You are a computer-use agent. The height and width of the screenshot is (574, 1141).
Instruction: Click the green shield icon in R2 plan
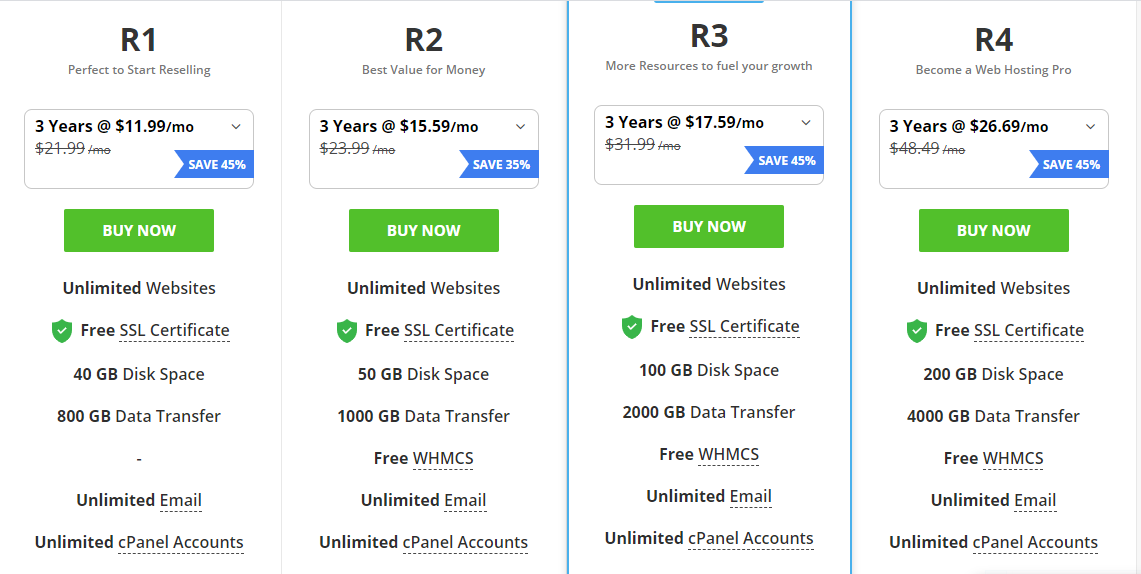coord(346,331)
